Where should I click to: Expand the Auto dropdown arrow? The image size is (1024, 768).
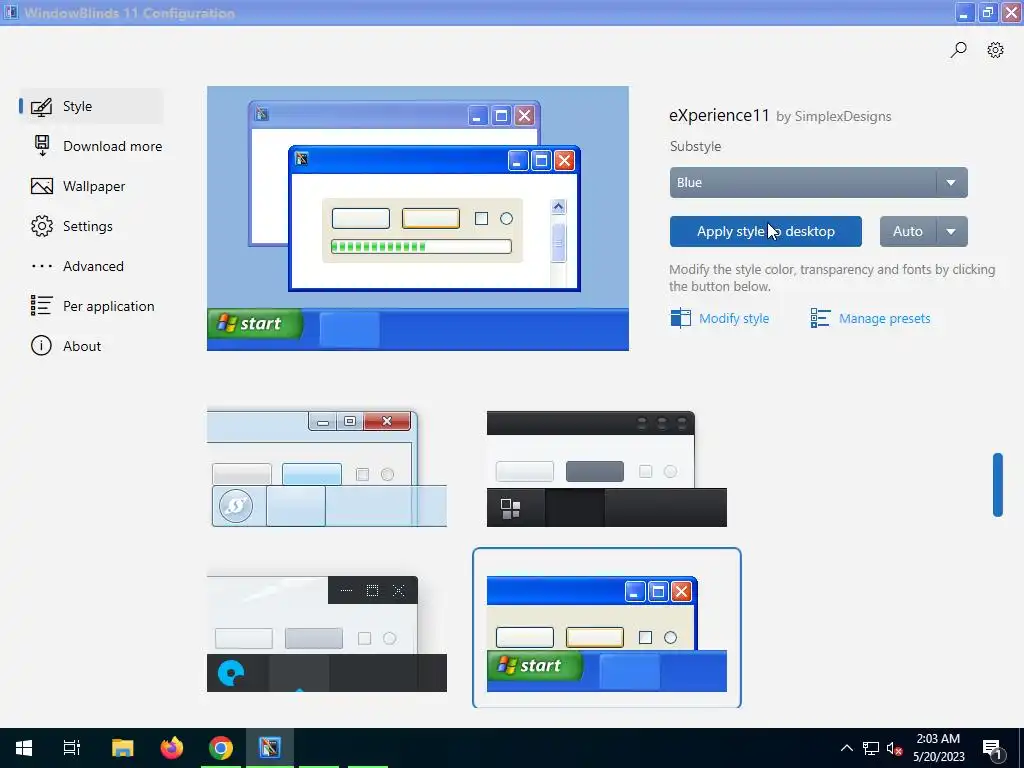pos(952,232)
